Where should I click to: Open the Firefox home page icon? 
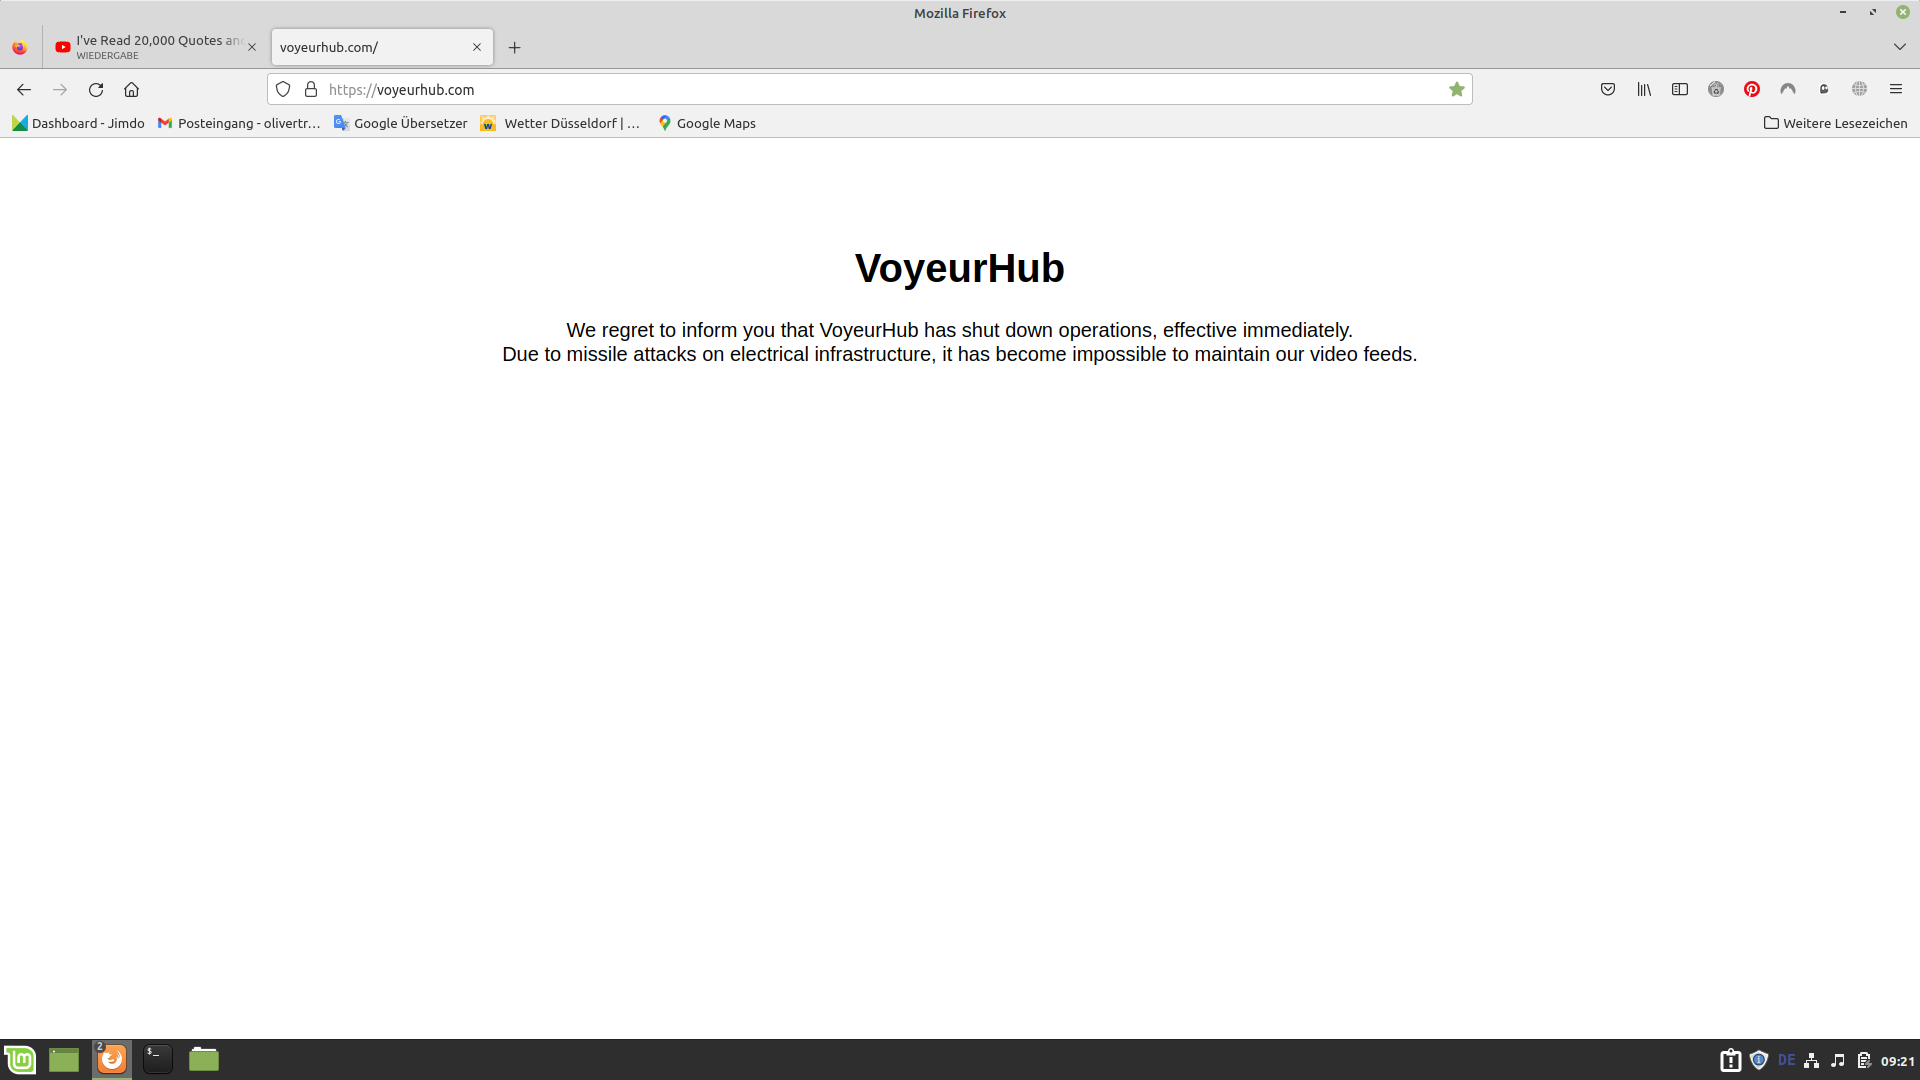tap(131, 89)
